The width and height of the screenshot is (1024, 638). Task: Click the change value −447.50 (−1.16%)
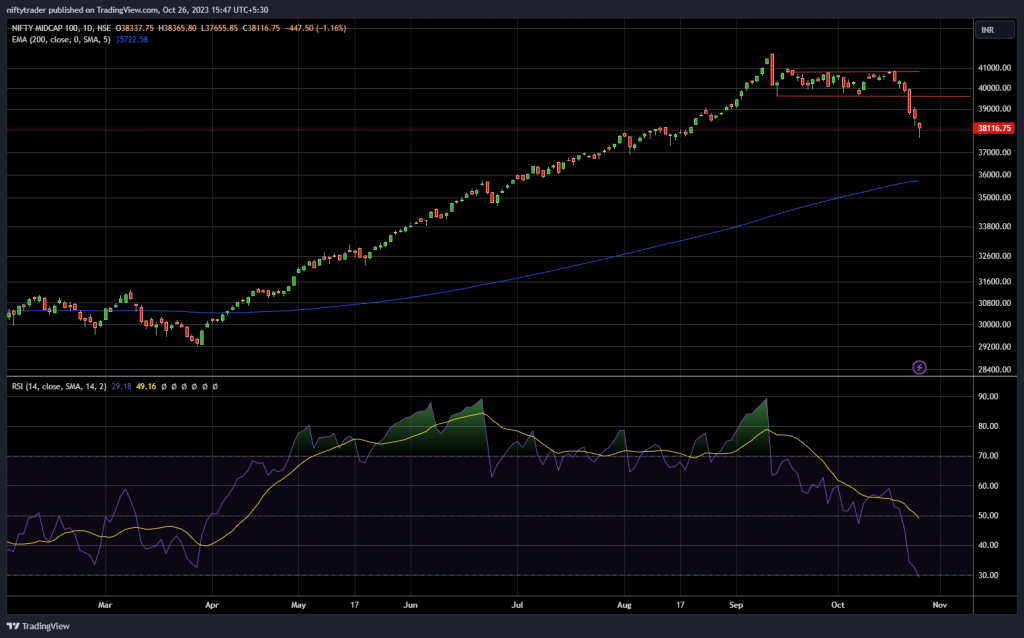pos(315,28)
